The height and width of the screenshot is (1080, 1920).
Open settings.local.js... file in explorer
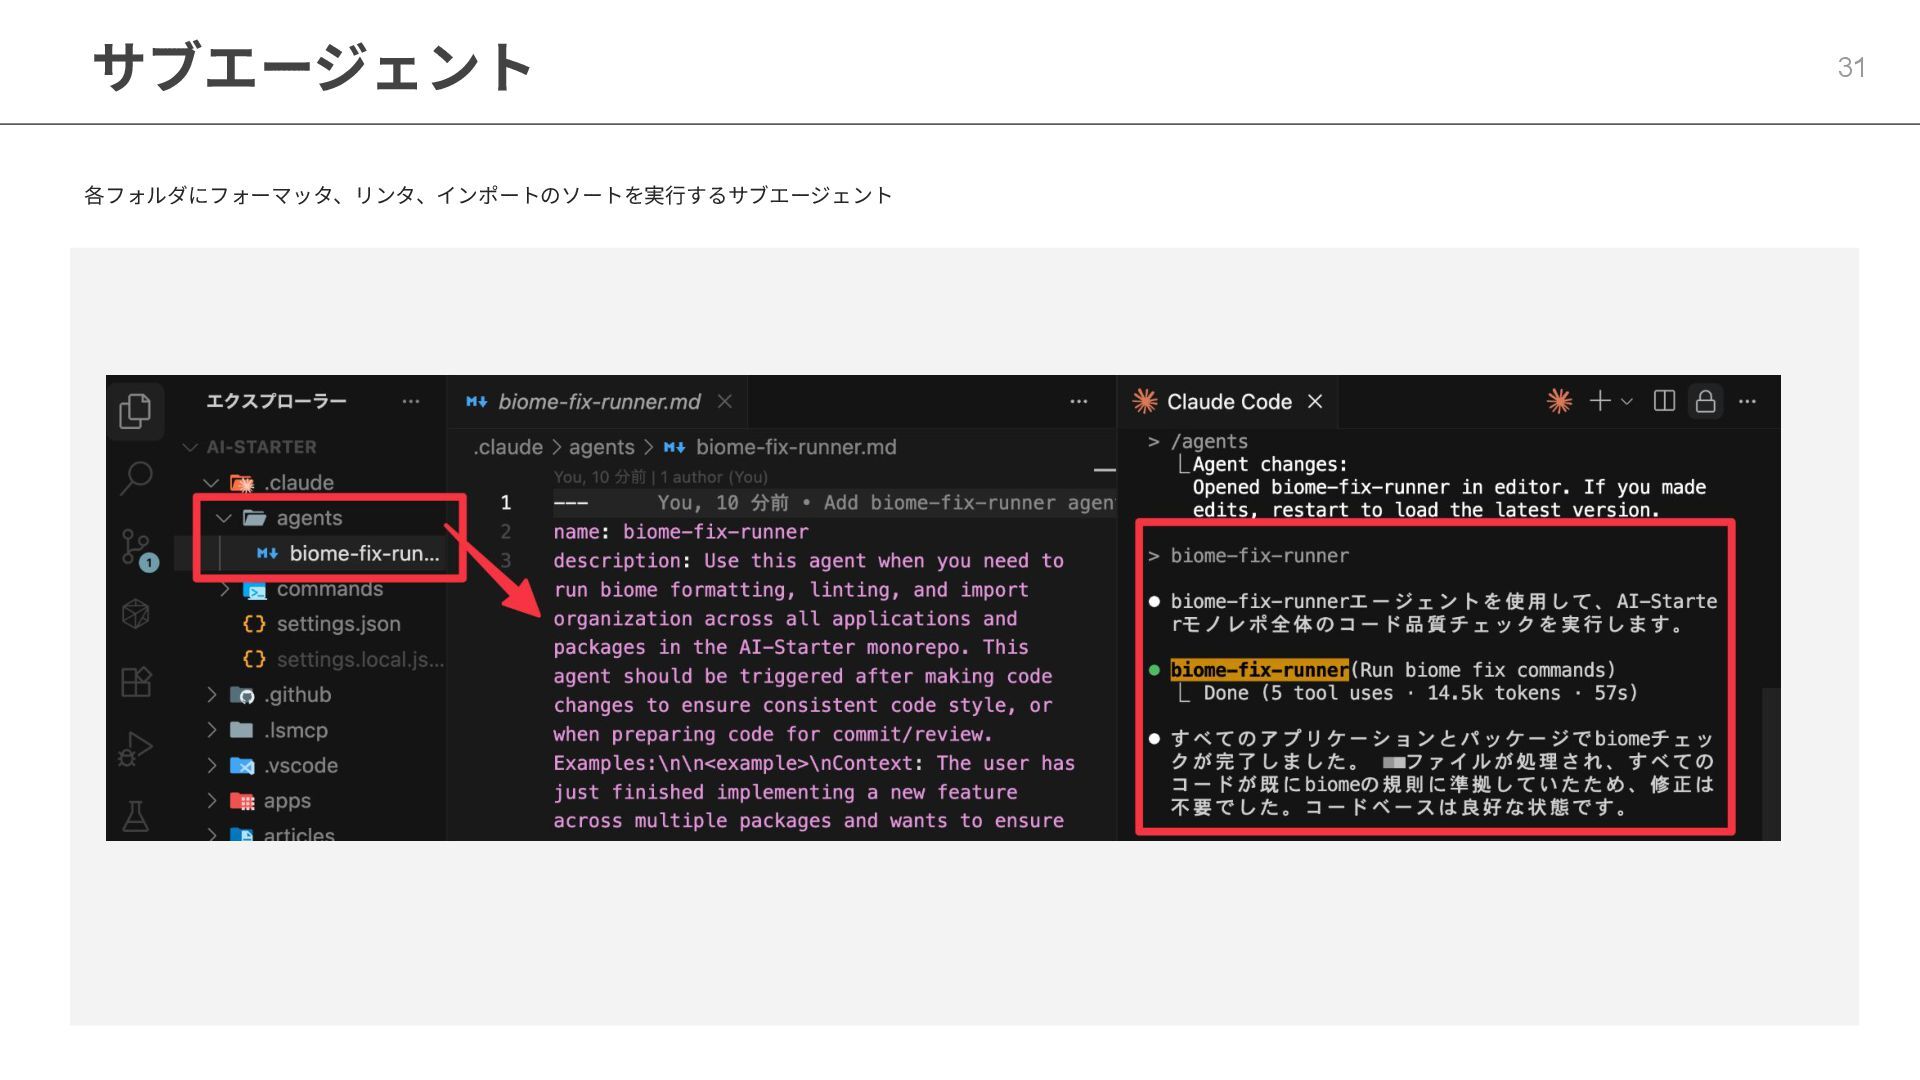click(x=343, y=659)
